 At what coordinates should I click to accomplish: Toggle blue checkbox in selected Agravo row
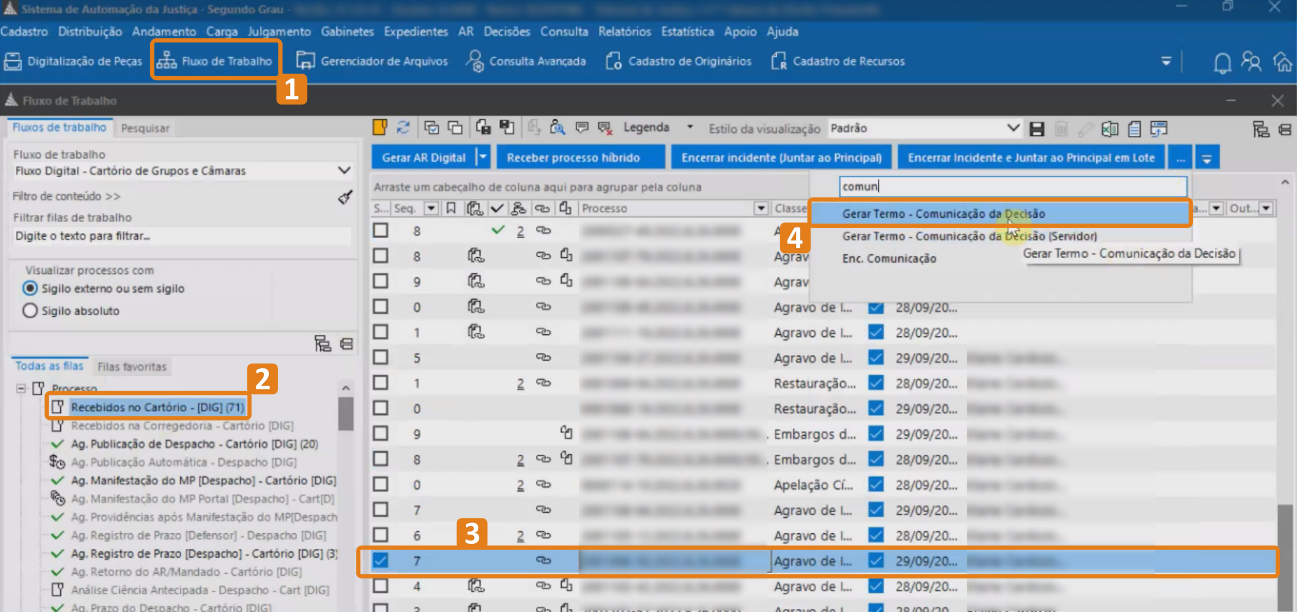(876, 561)
